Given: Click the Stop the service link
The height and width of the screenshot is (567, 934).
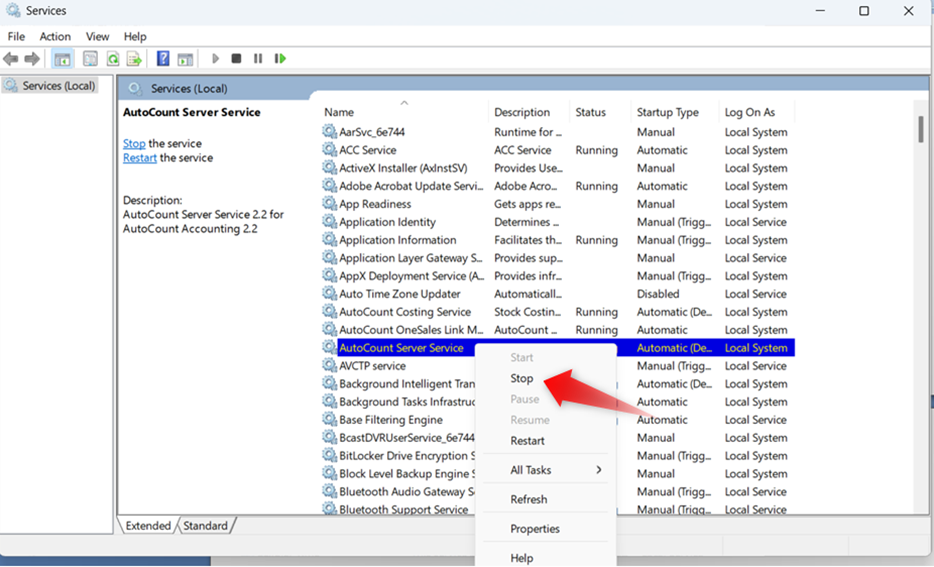Looking at the screenshot, I should (134, 144).
